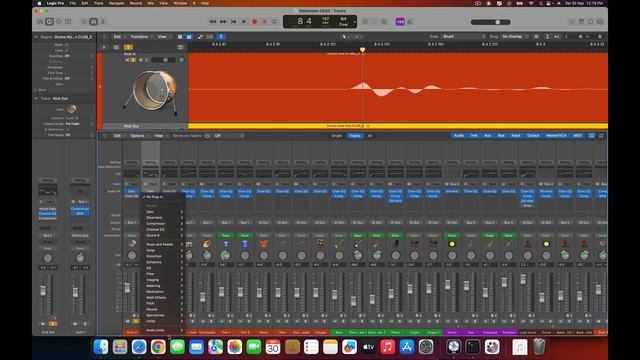This screenshot has height=360, width=640.
Task: Open Distortion plug-in submenu
Action: [163, 256]
